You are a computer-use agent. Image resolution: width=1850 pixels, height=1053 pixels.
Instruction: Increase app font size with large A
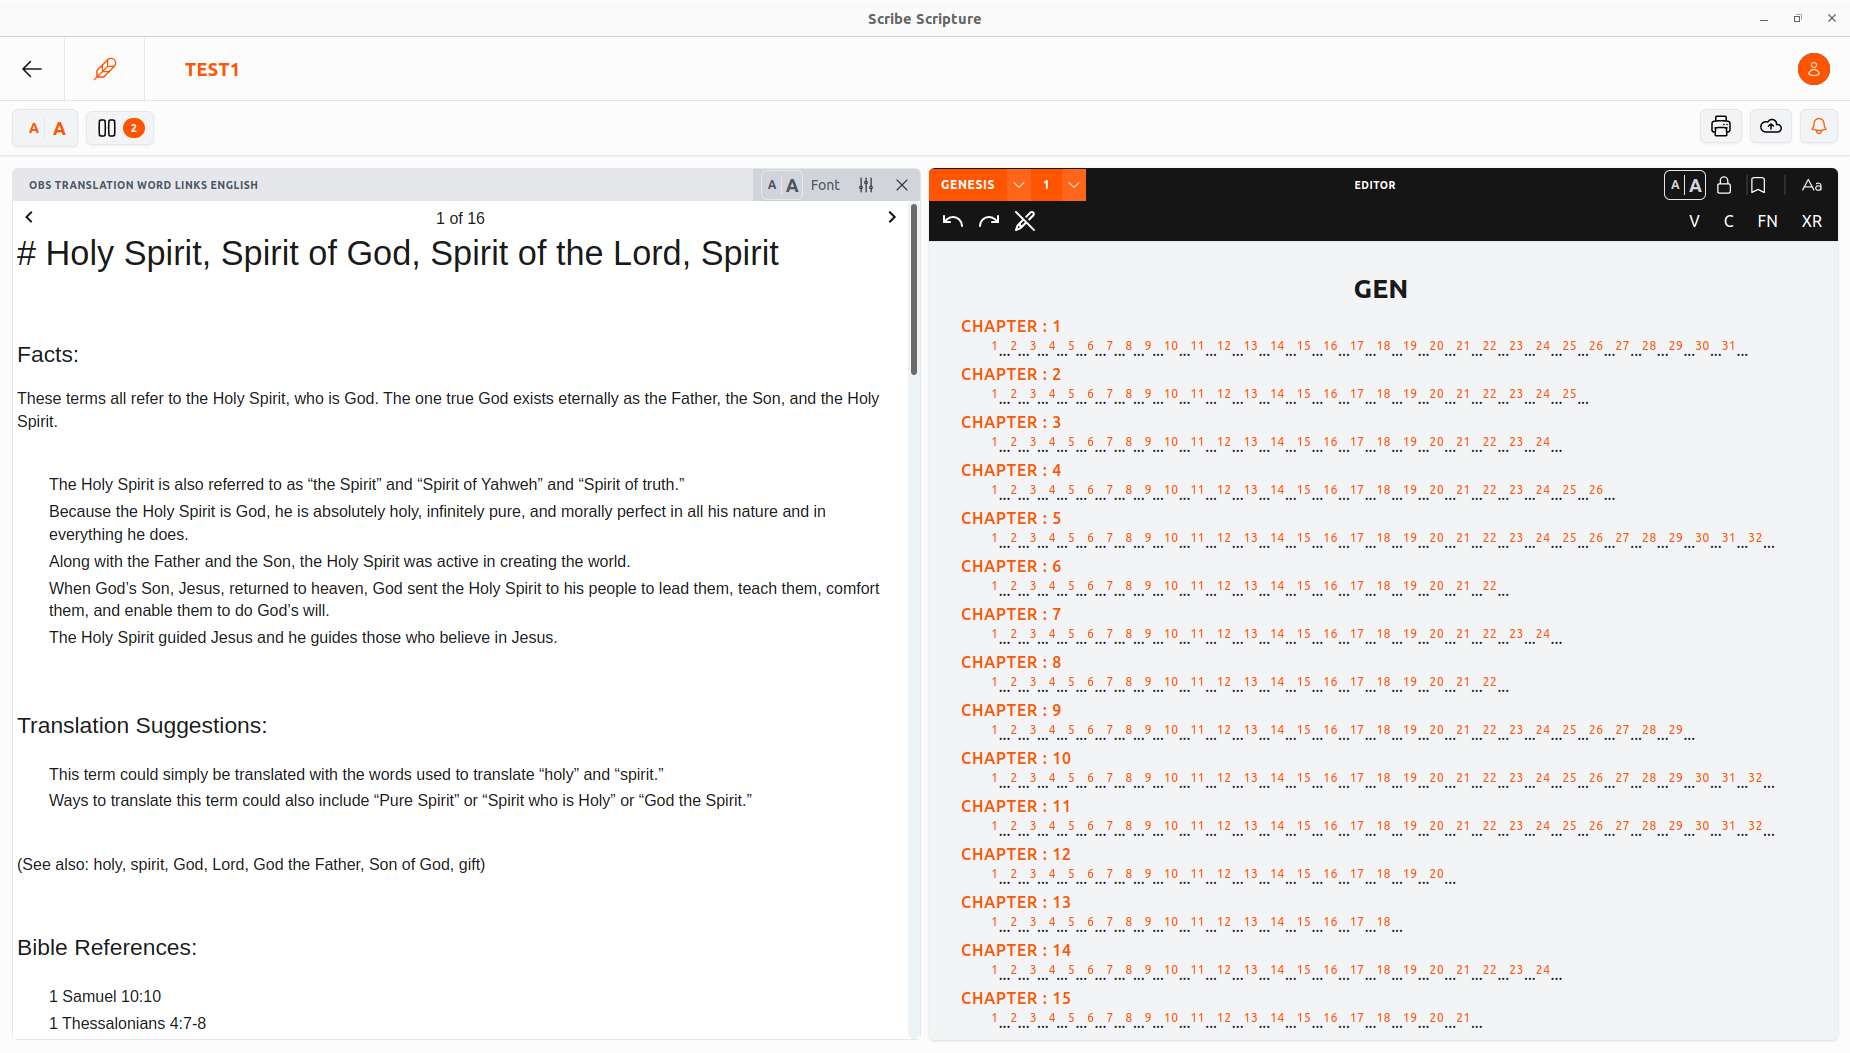coord(59,128)
